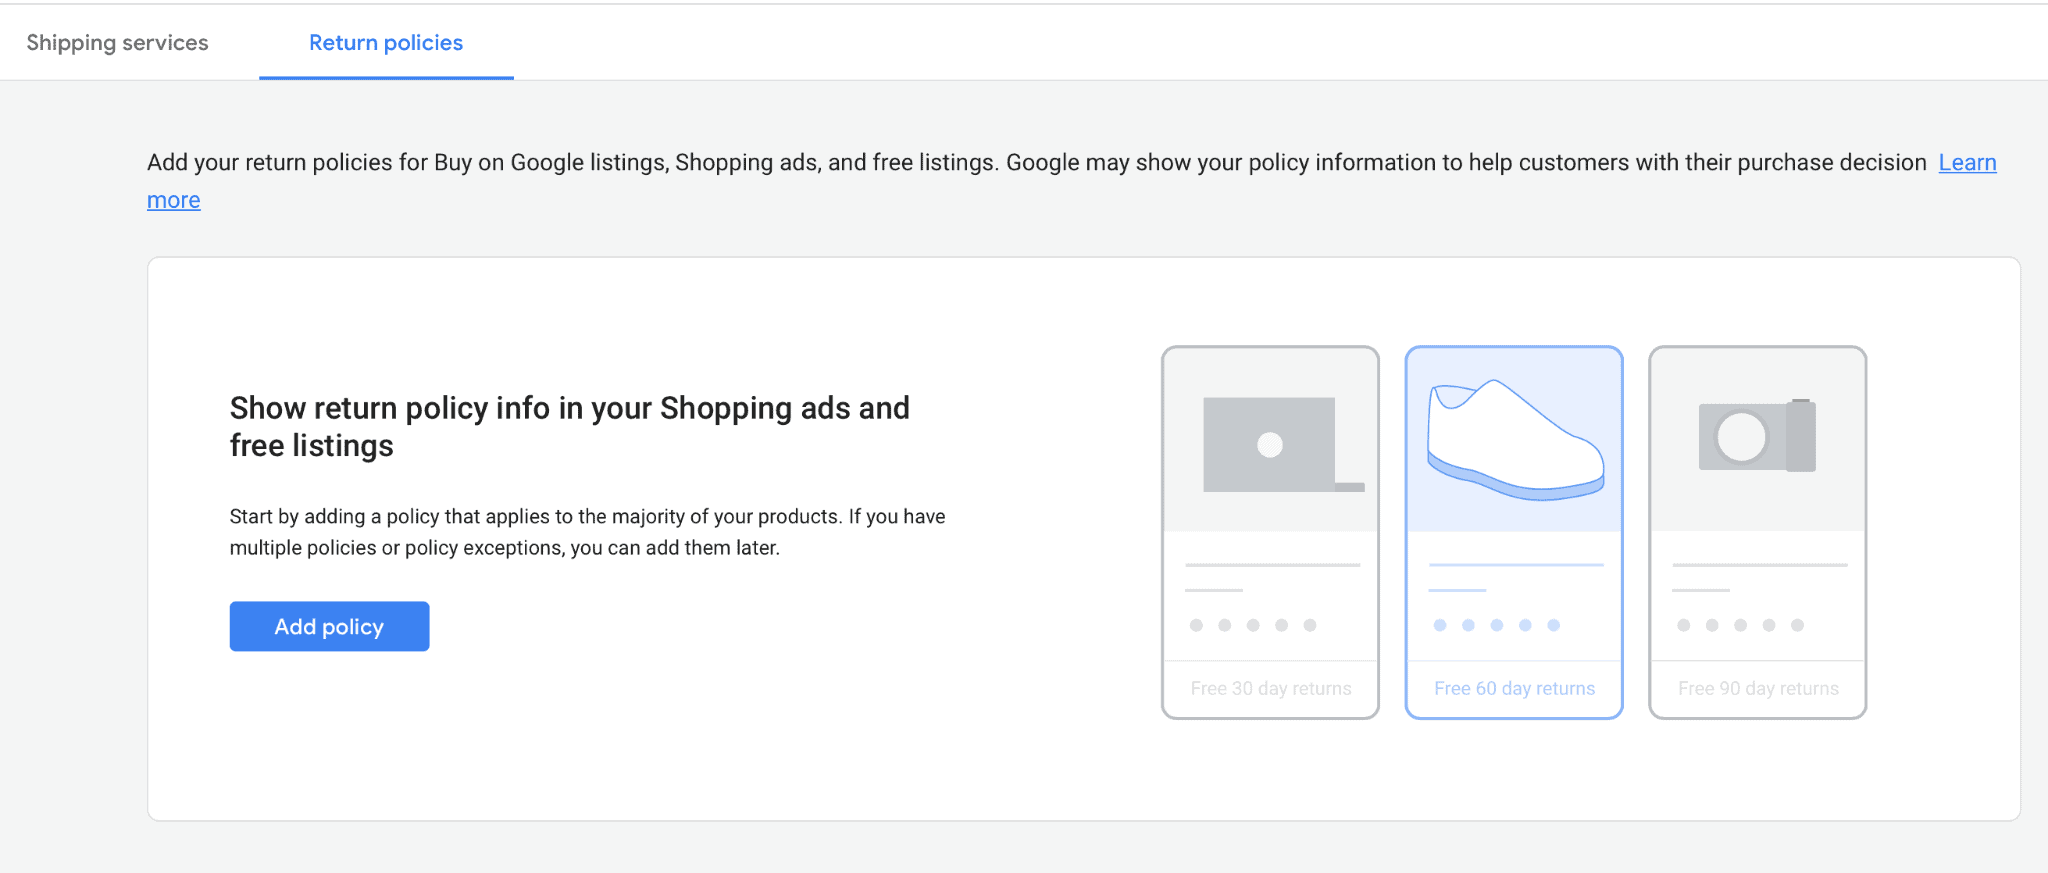Image resolution: width=2048 pixels, height=873 pixels.
Task: Click the Add policy button
Action: tap(329, 626)
